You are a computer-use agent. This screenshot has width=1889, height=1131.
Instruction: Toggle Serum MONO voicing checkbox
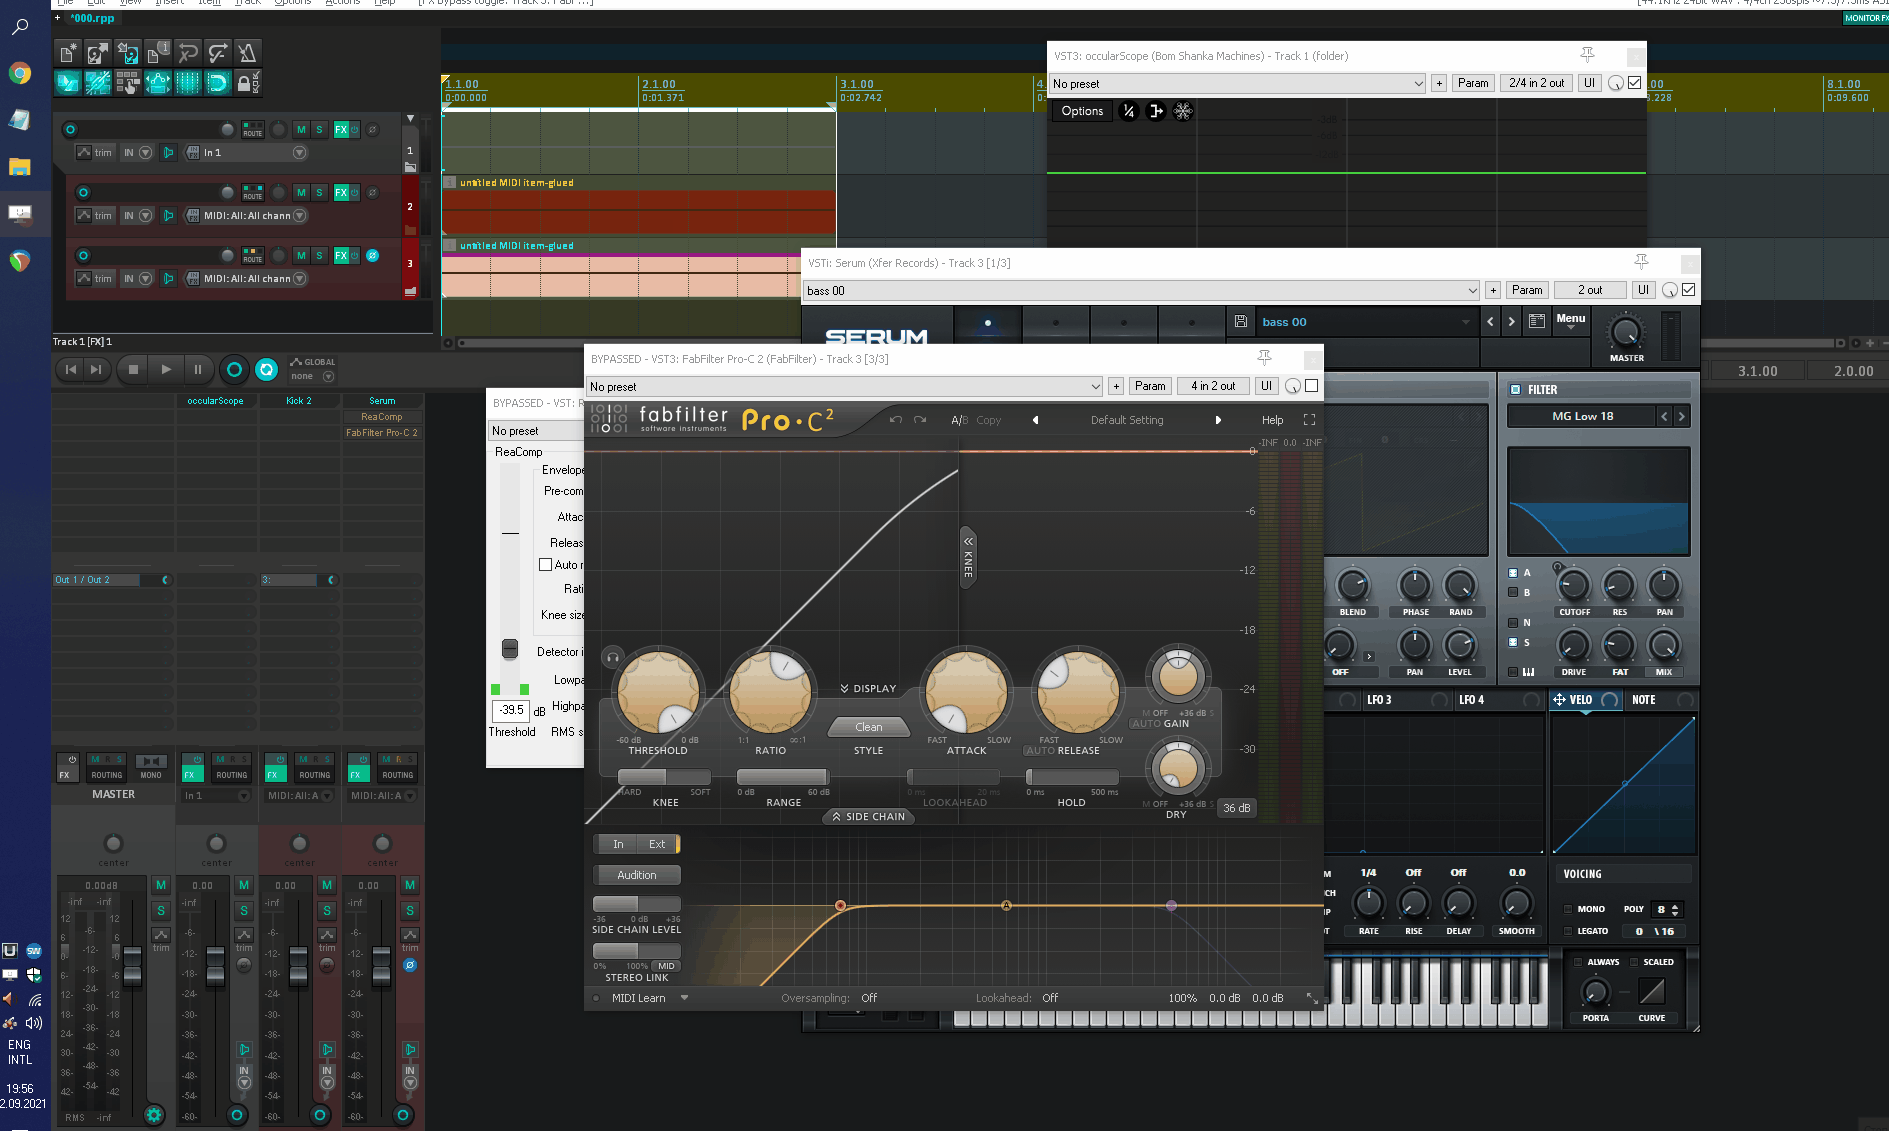tap(1568, 909)
